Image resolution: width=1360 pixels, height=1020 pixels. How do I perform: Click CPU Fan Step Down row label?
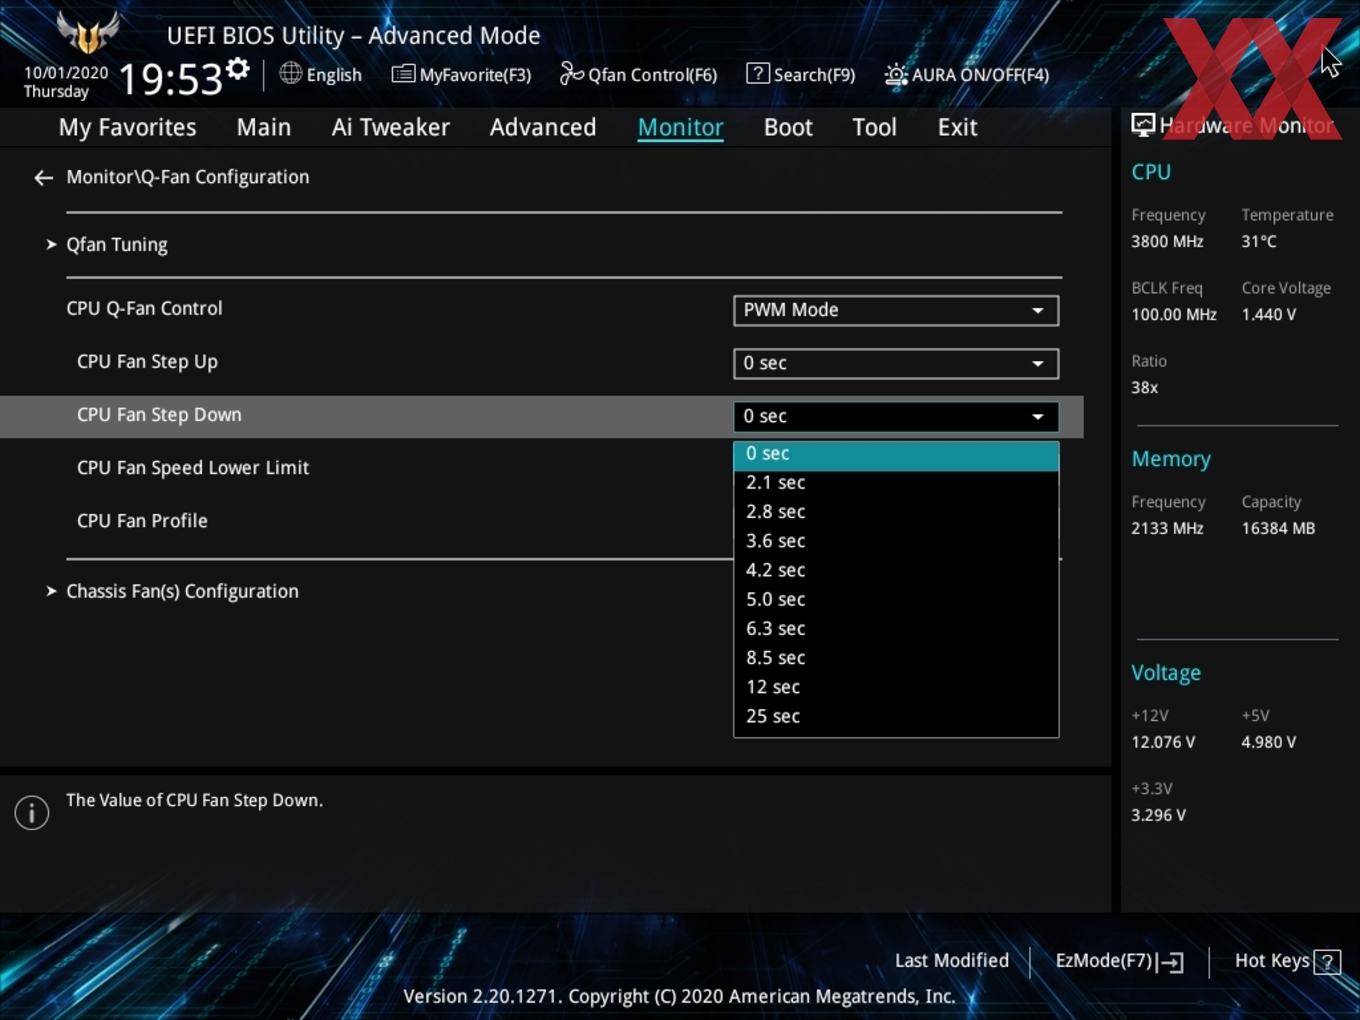click(x=159, y=415)
